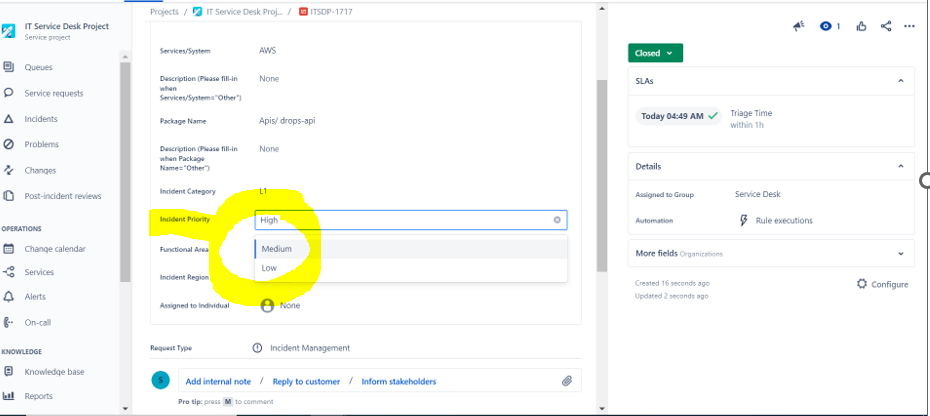This screenshot has height=416, width=930.
Task: Click the thumbs-up vote icon
Action: (861, 26)
